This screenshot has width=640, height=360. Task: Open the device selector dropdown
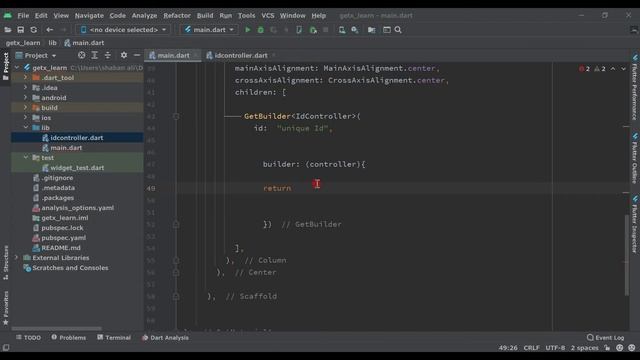pos(123,30)
